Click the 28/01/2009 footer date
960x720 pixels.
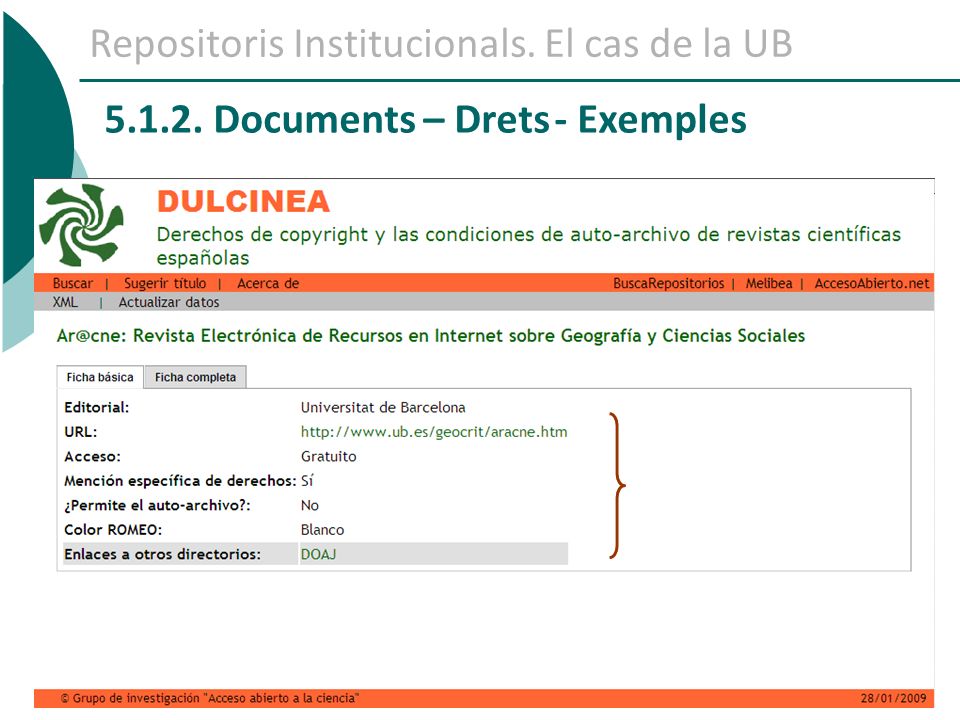(x=893, y=698)
